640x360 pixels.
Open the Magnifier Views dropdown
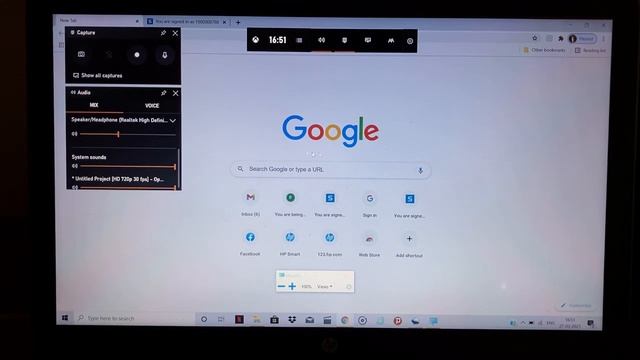click(324, 287)
